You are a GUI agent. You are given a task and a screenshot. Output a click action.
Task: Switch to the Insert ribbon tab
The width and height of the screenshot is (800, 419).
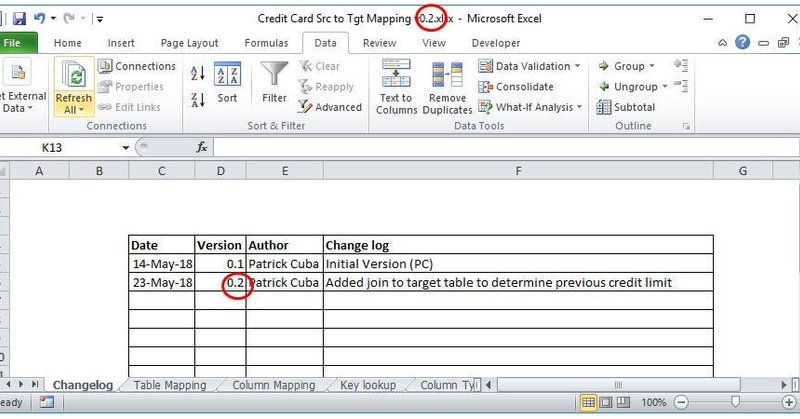tap(121, 43)
